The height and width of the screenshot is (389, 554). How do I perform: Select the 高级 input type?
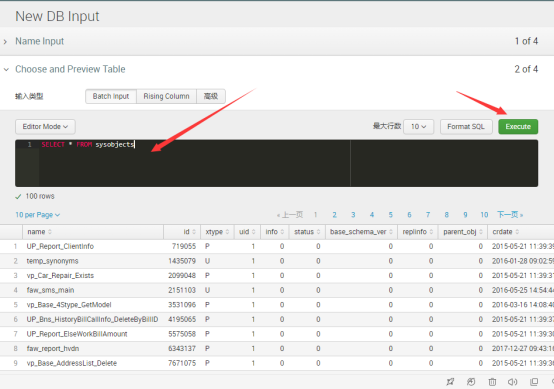pyautogui.click(x=211, y=96)
